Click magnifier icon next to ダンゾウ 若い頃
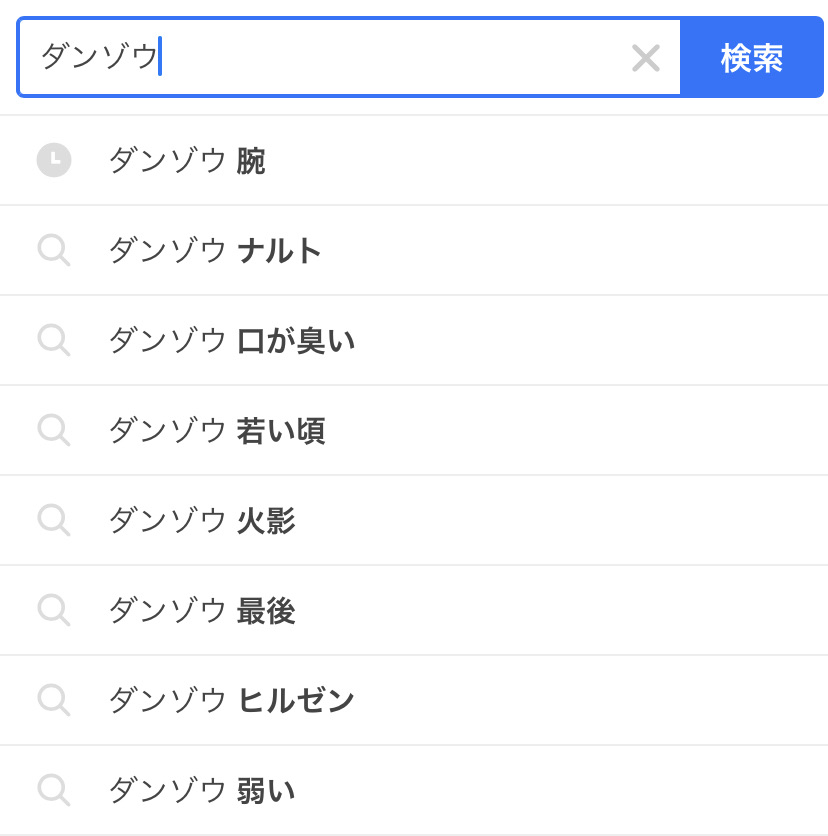This screenshot has height=836, width=828. [x=54, y=430]
